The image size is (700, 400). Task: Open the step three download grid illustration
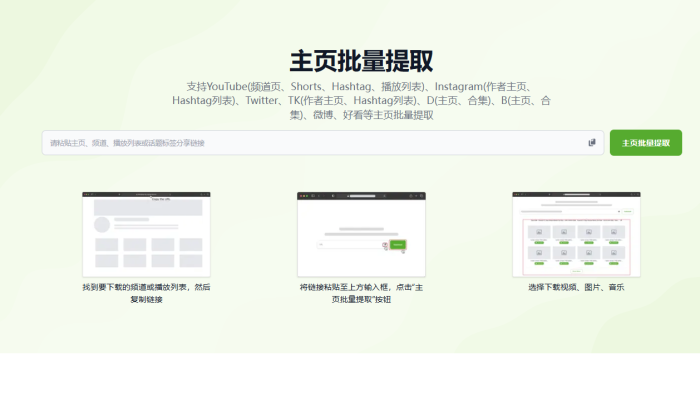pos(576,233)
